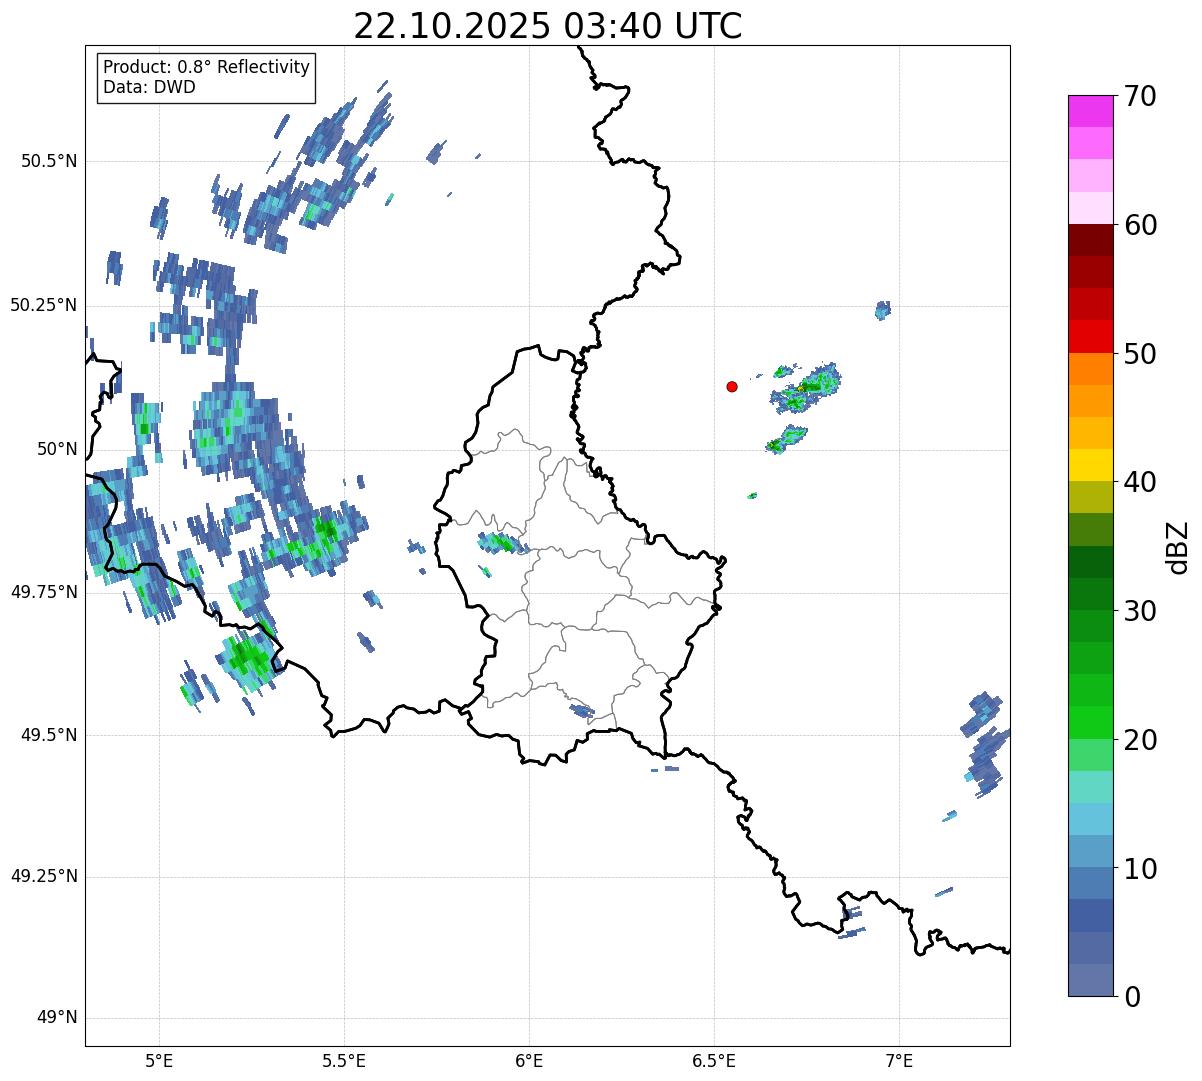Click the bright green colorbar segment above 20
The image size is (1202, 1081).
1090,723
